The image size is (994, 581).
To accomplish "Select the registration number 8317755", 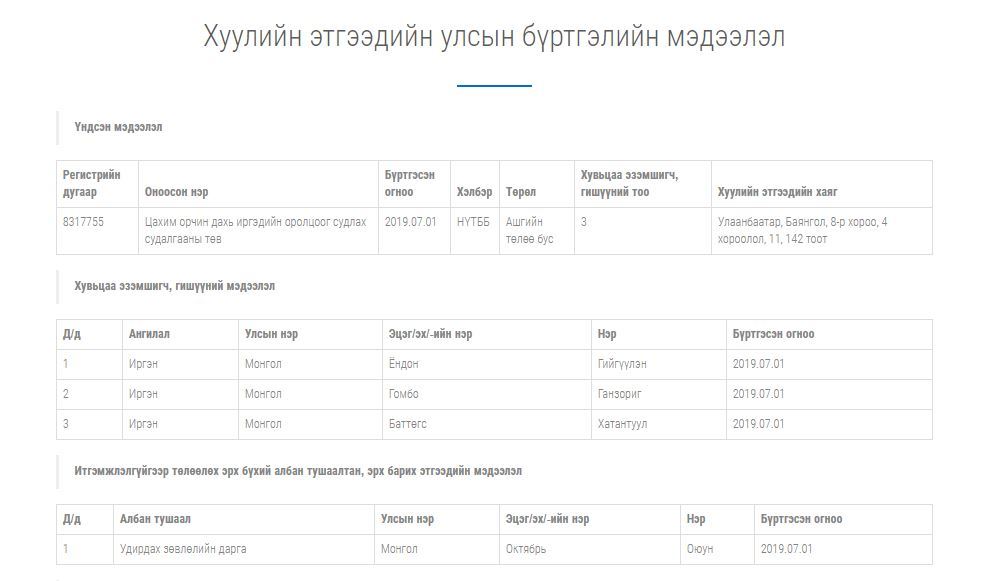I will pyautogui.click(x=83, y=222).
